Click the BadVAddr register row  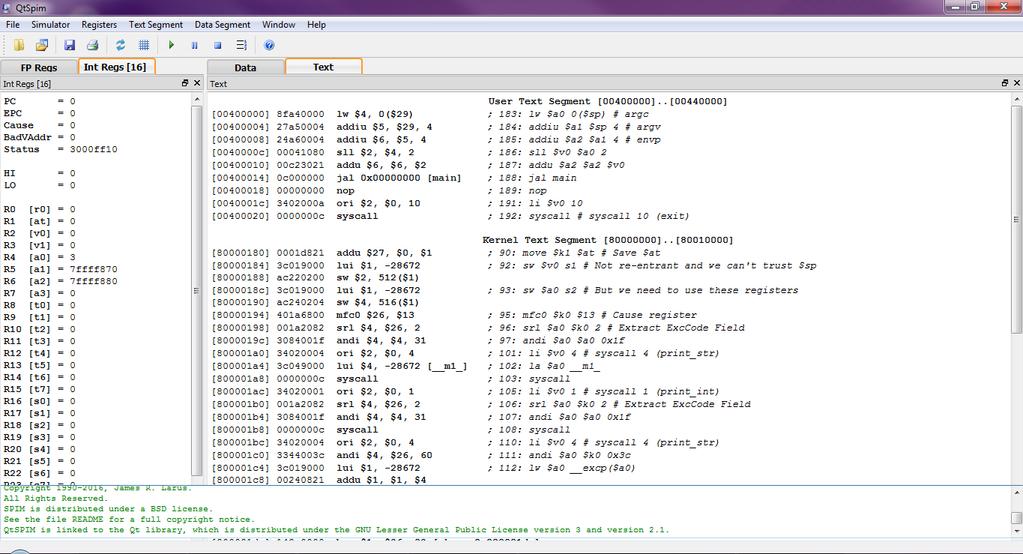39,137
